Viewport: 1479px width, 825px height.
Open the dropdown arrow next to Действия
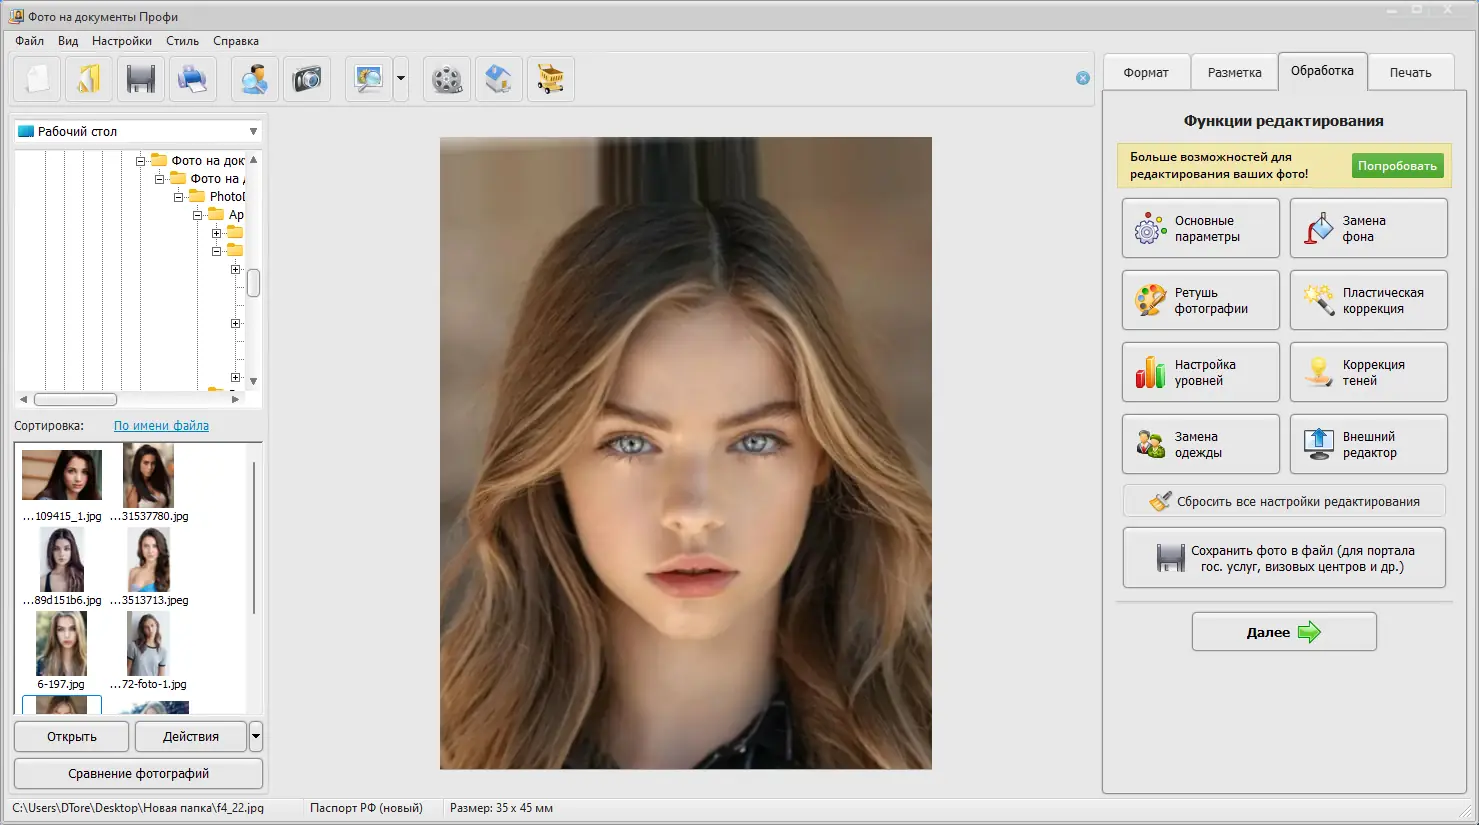click(256, 736)
